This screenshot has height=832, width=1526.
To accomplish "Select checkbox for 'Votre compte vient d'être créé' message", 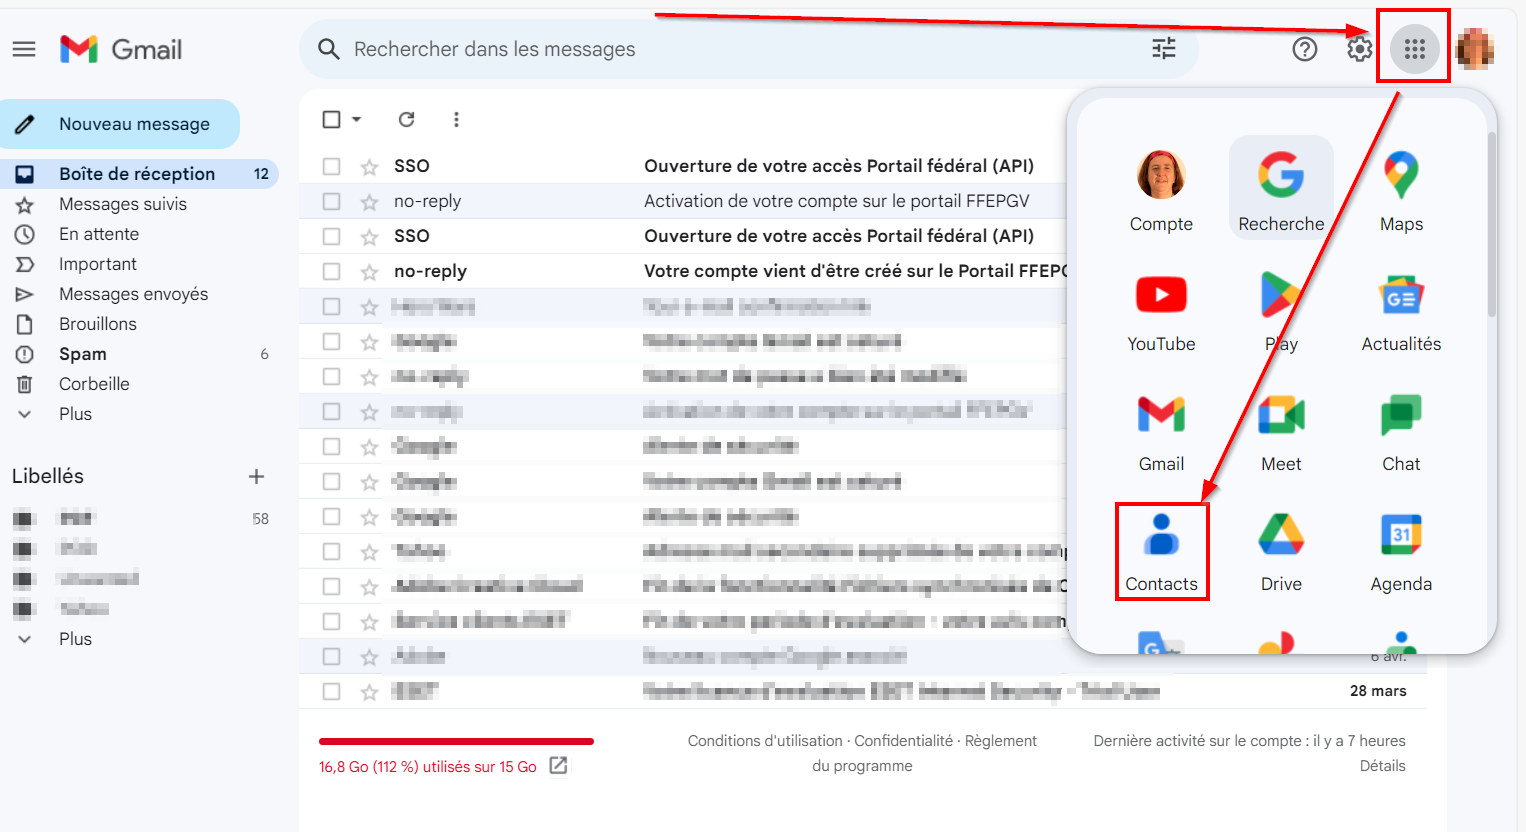I will click(x=331, y=272).
